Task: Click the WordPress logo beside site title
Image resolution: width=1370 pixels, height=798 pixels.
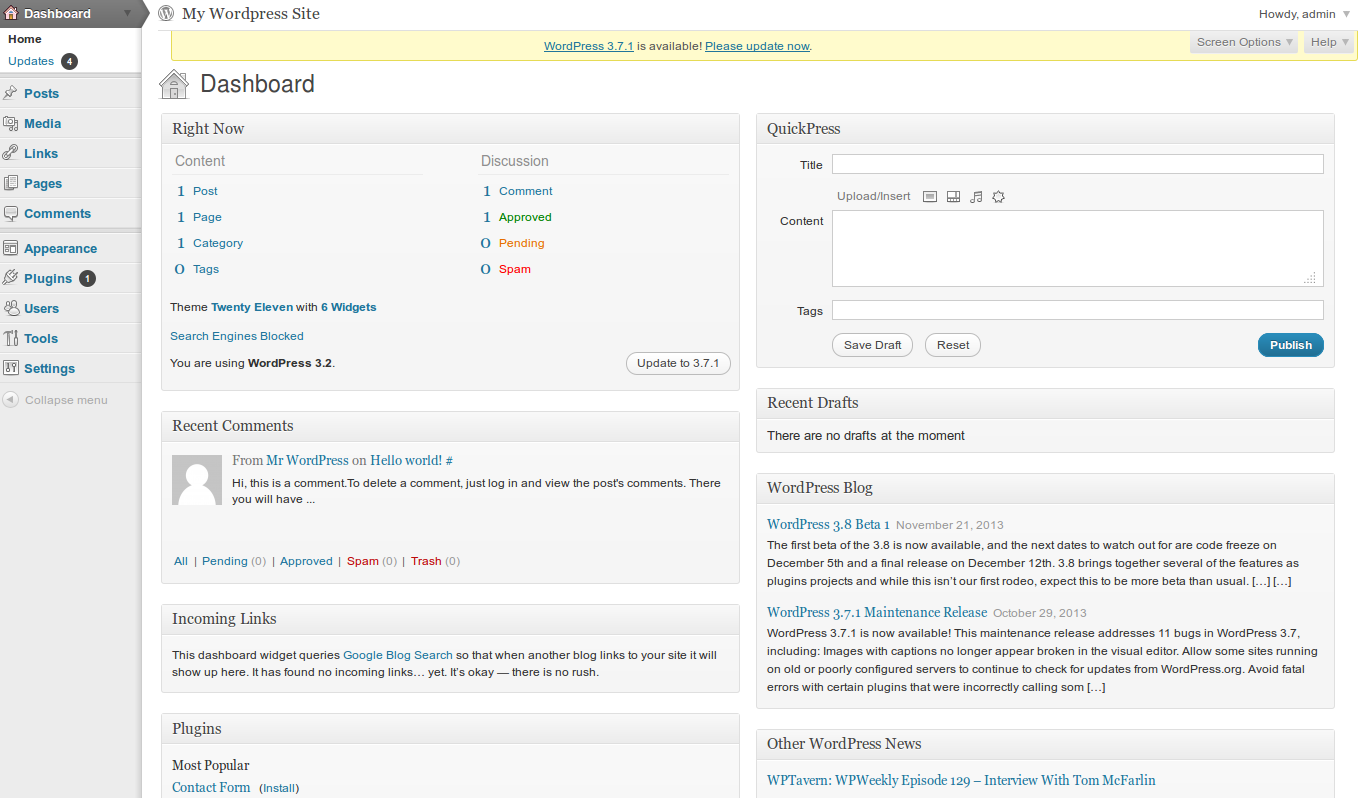Action: pyautogui.click(x=166, y=14)
